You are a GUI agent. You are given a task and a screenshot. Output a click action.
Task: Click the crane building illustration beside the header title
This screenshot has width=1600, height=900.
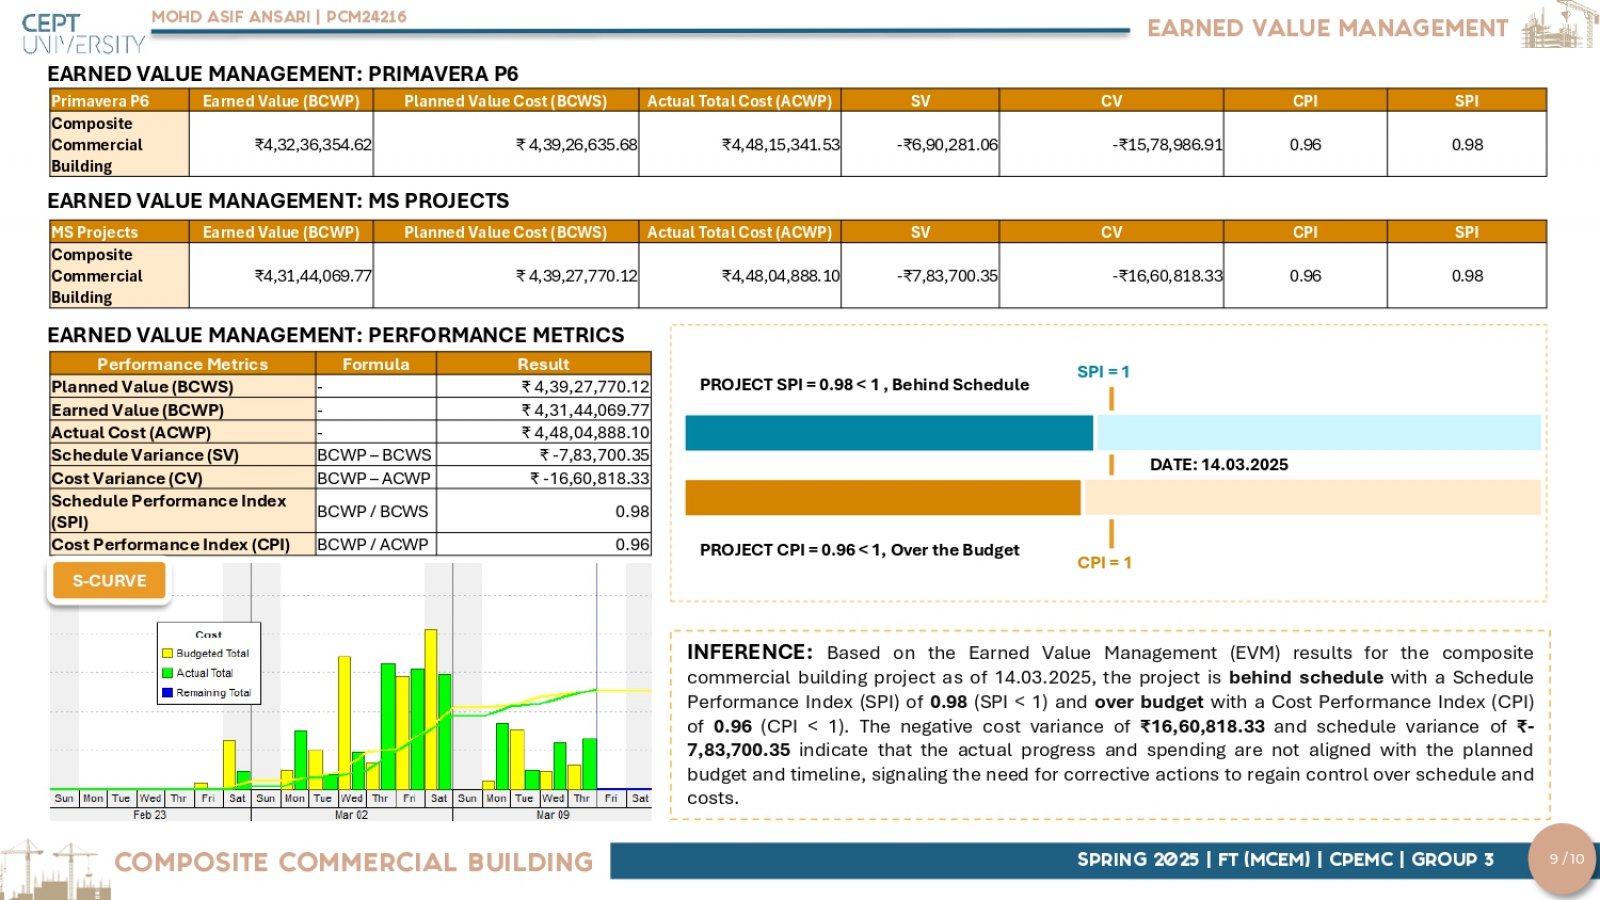(x=1559, y=25)
